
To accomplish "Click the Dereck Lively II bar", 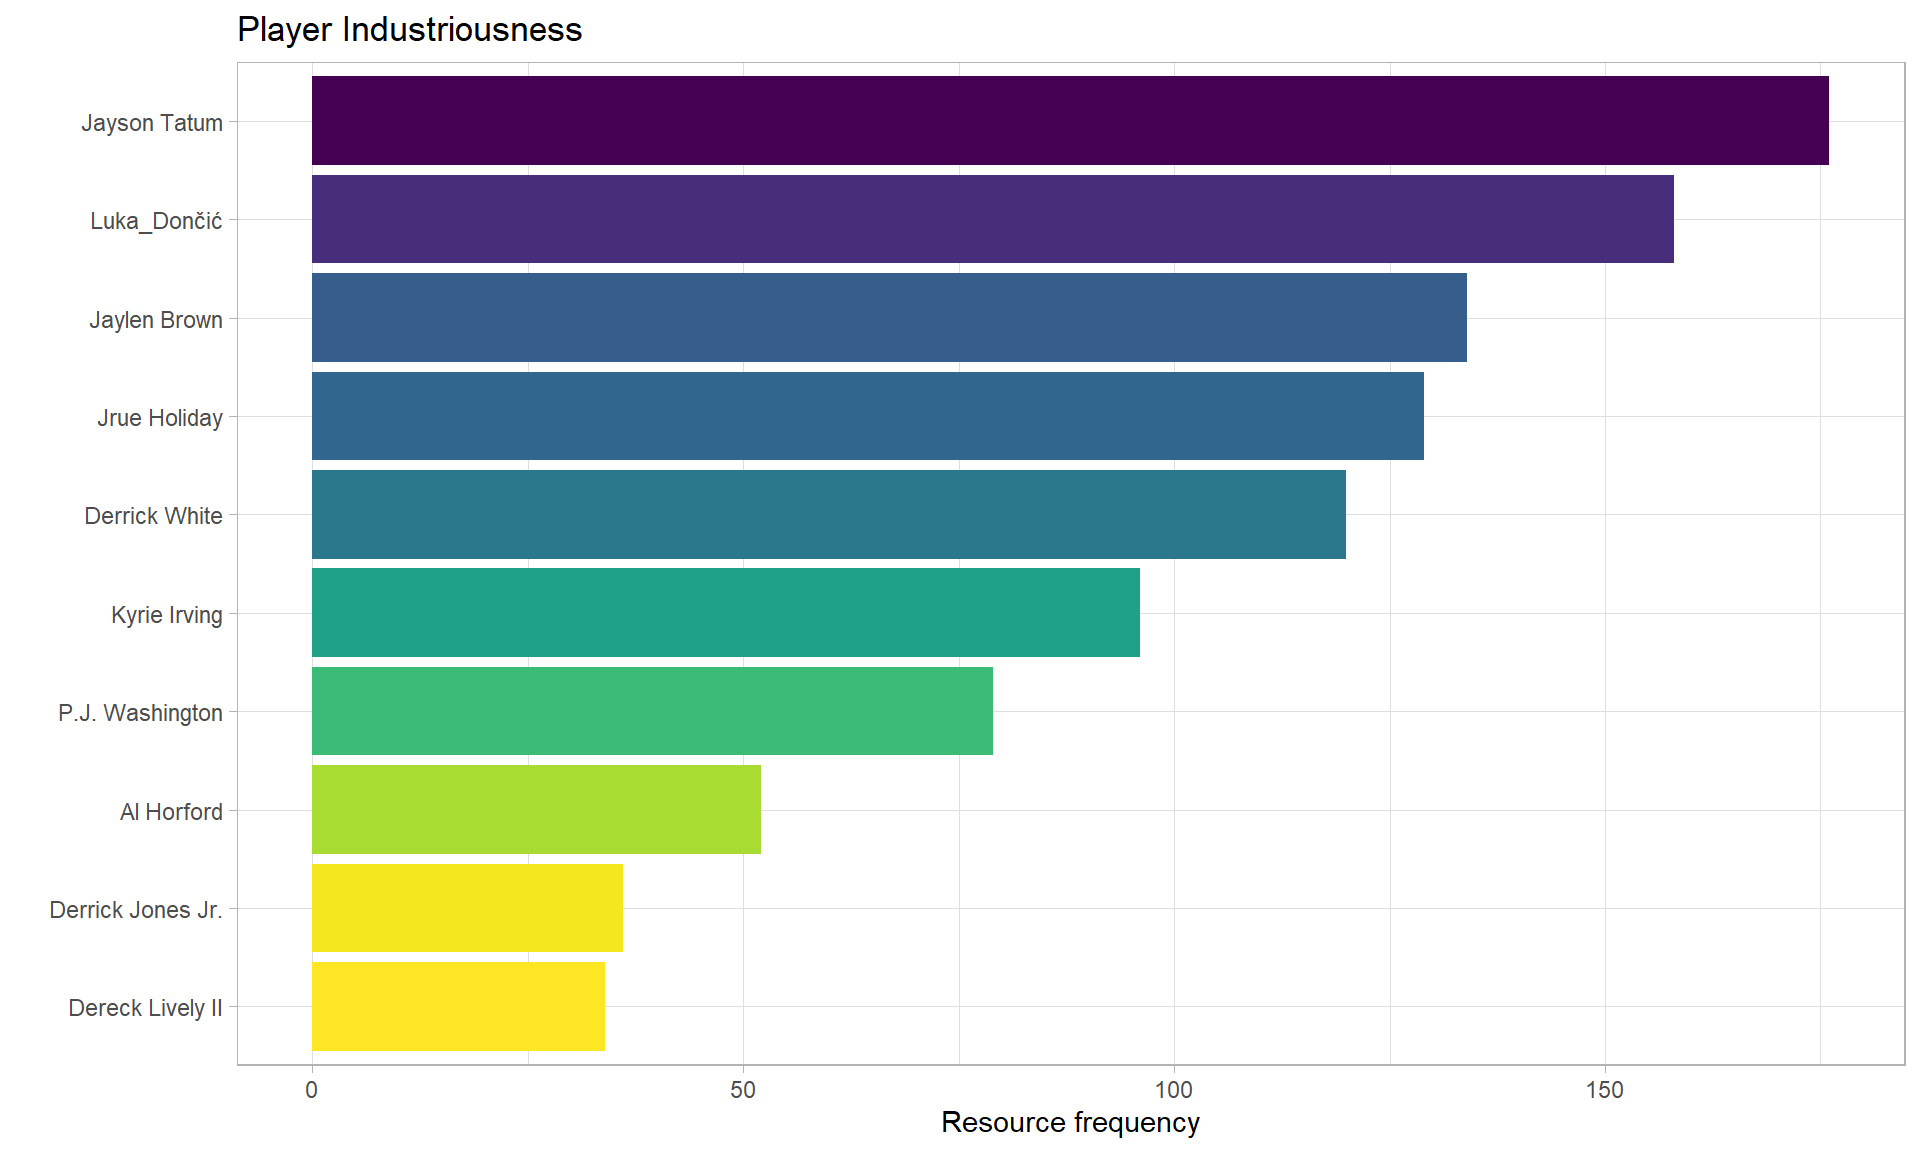I will (x=458, y=1007).
